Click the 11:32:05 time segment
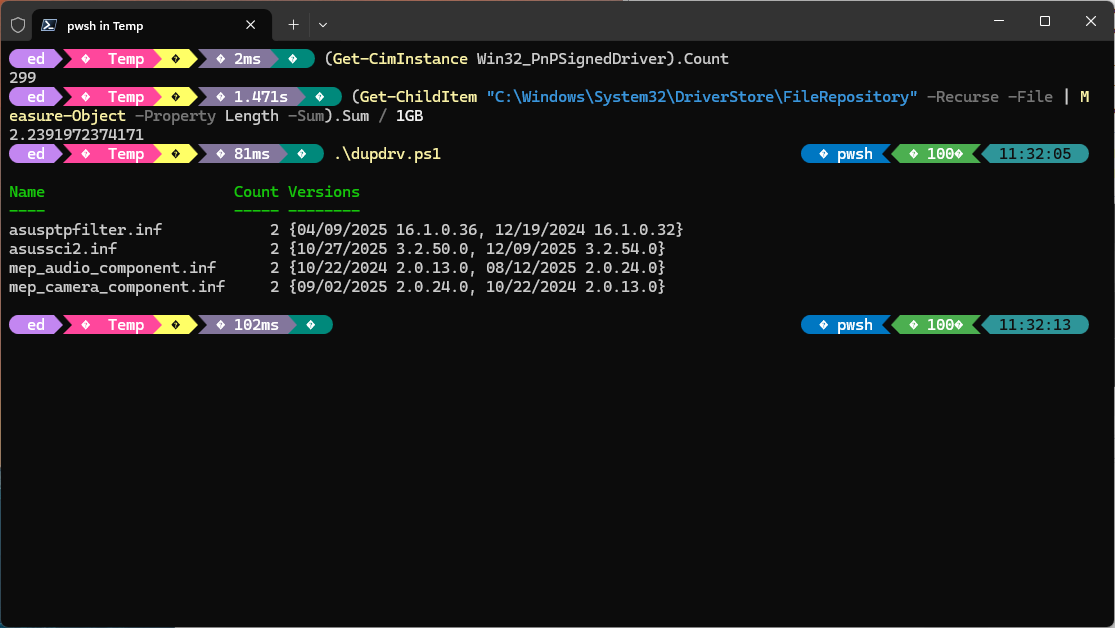Viewport: 1115px width, 628px height. 1034,154
